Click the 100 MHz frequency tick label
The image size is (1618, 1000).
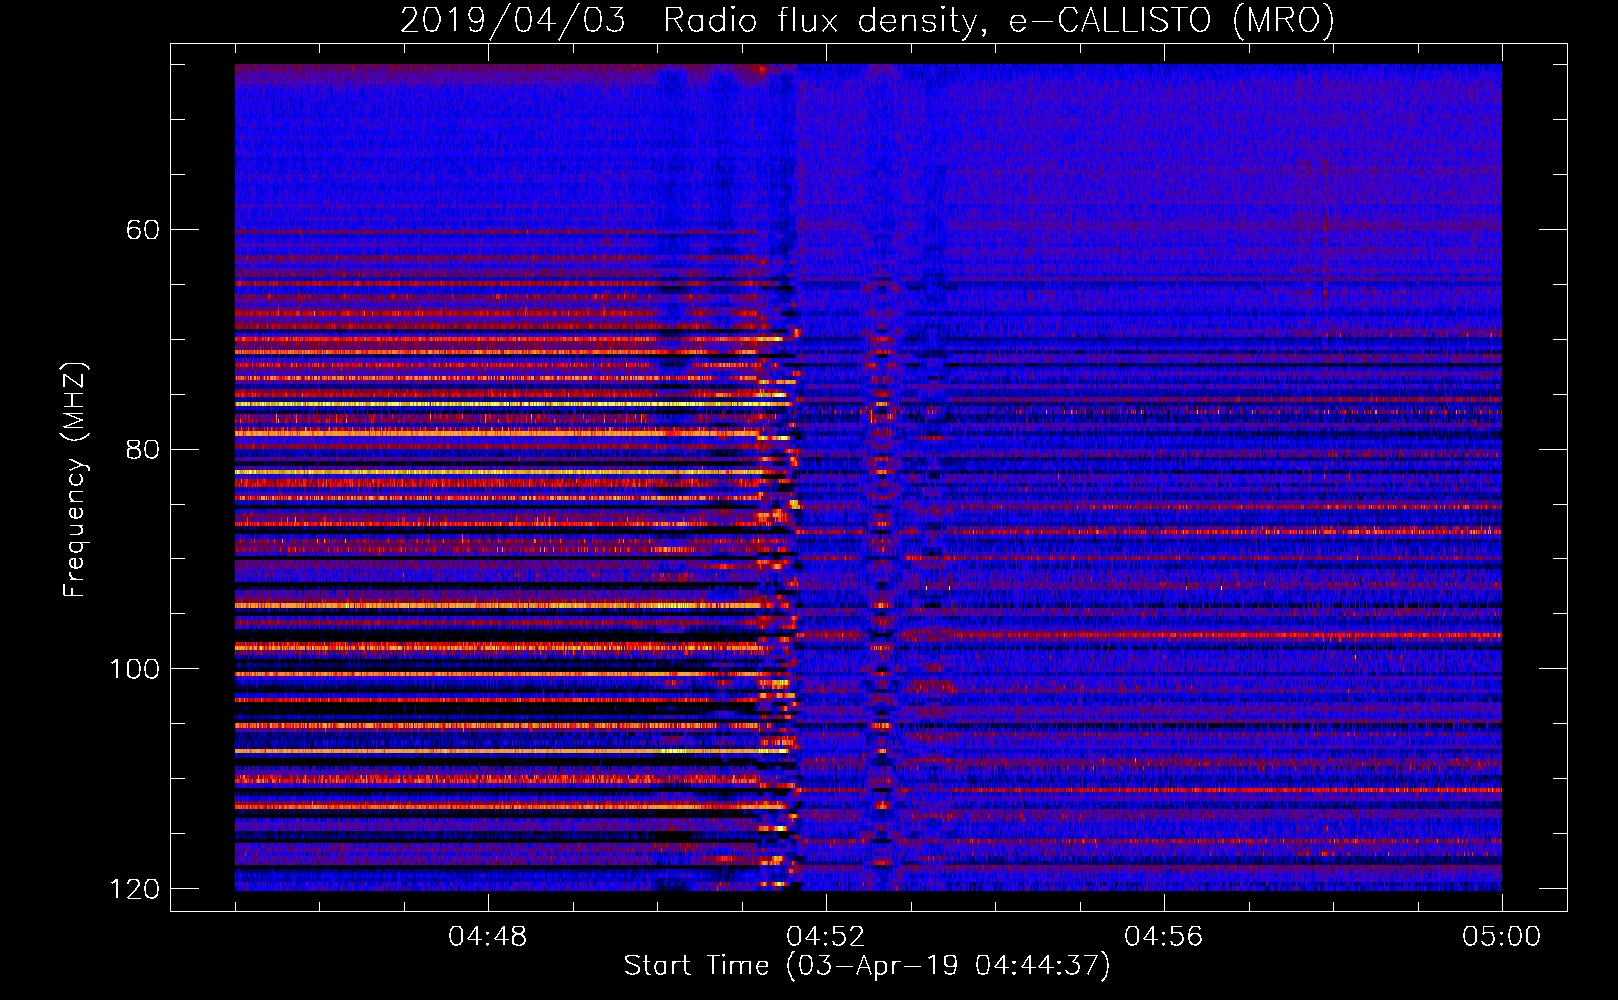[x=135, y=668]
